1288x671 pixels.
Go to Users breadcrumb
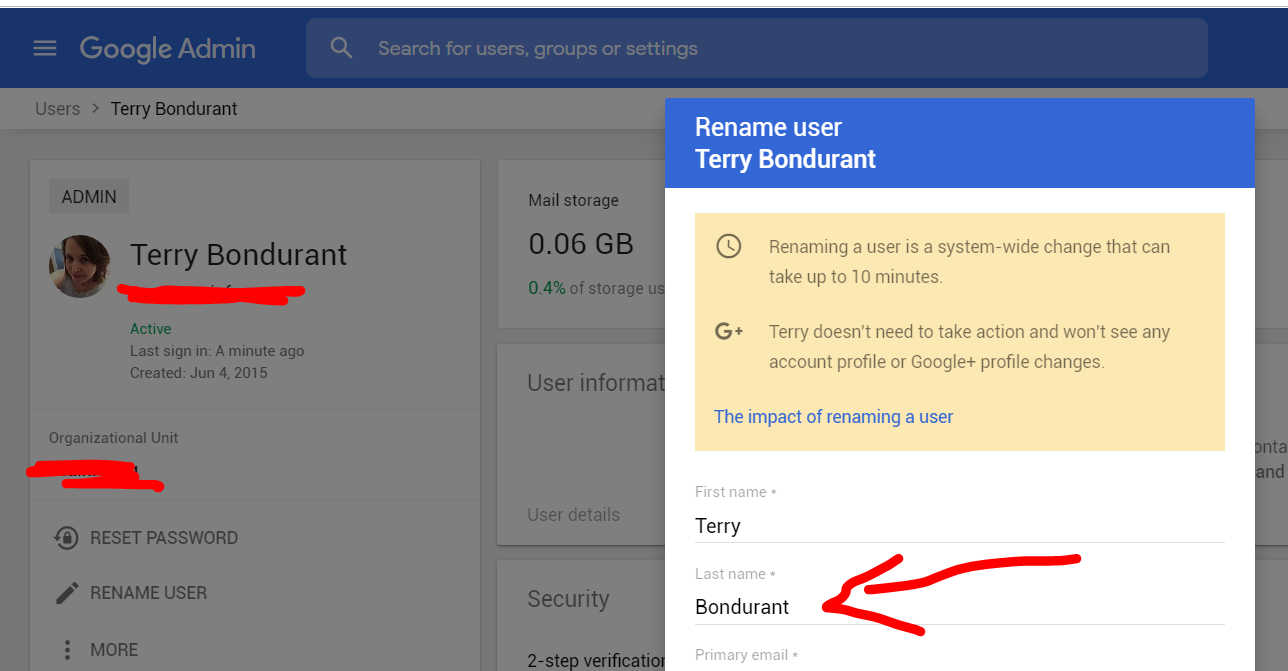coord(57,109)
